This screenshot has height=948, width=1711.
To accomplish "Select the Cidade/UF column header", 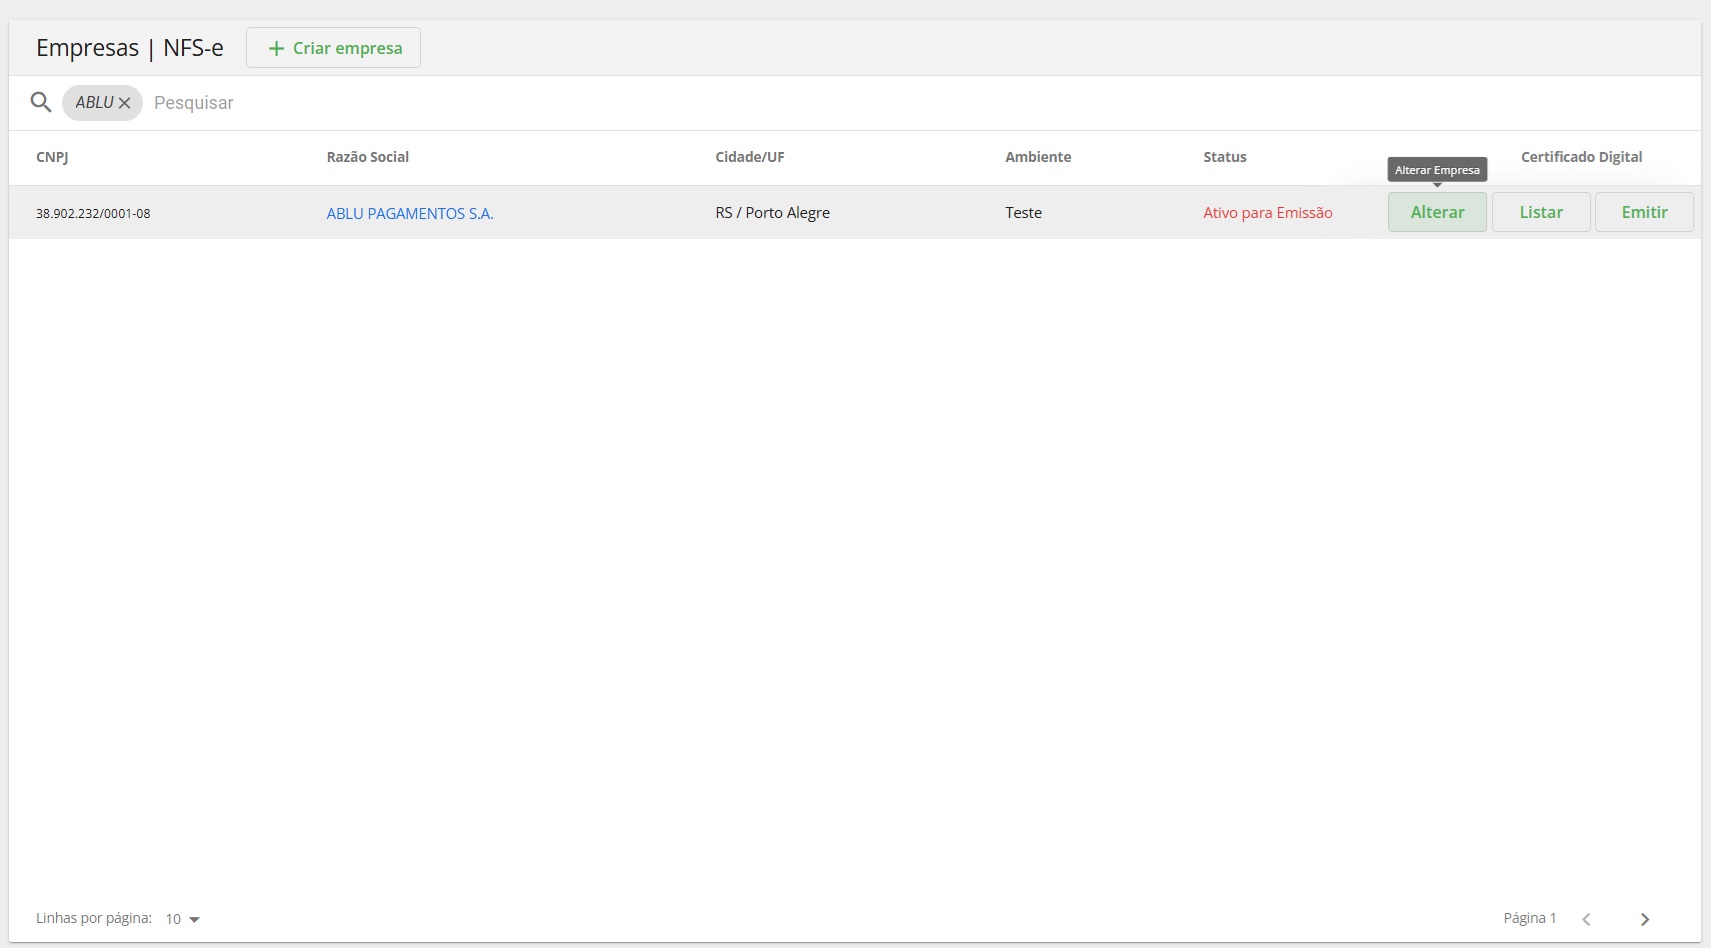I will coord(750,157).
